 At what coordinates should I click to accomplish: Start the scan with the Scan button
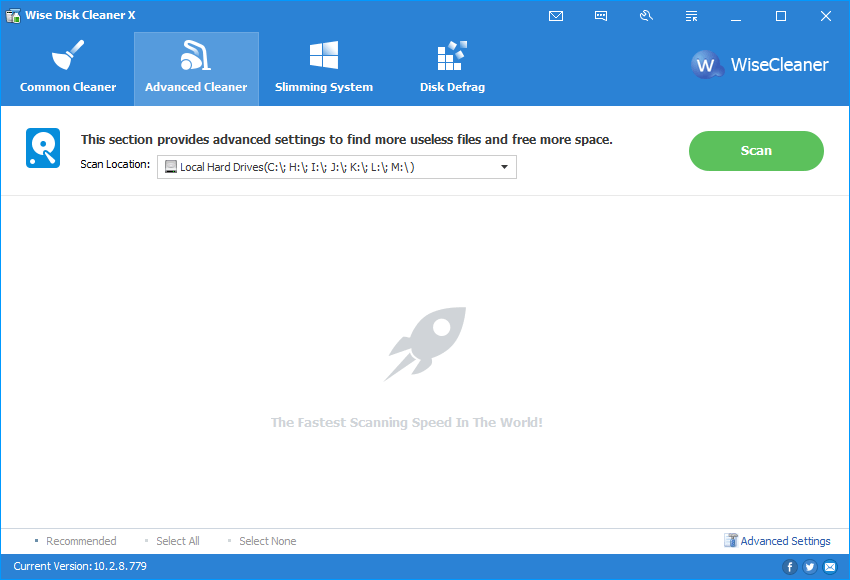click(x=756, y=151)
